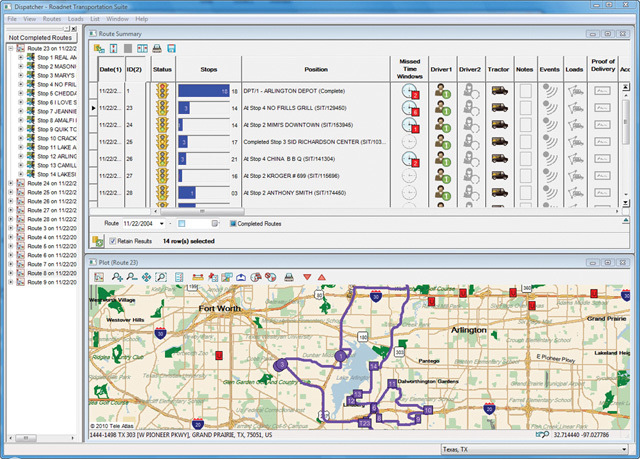This screenshot has width=640, height=459.
Task: Click zoom in magnifier on Plot toolbar
Action: tap(117, 276)
